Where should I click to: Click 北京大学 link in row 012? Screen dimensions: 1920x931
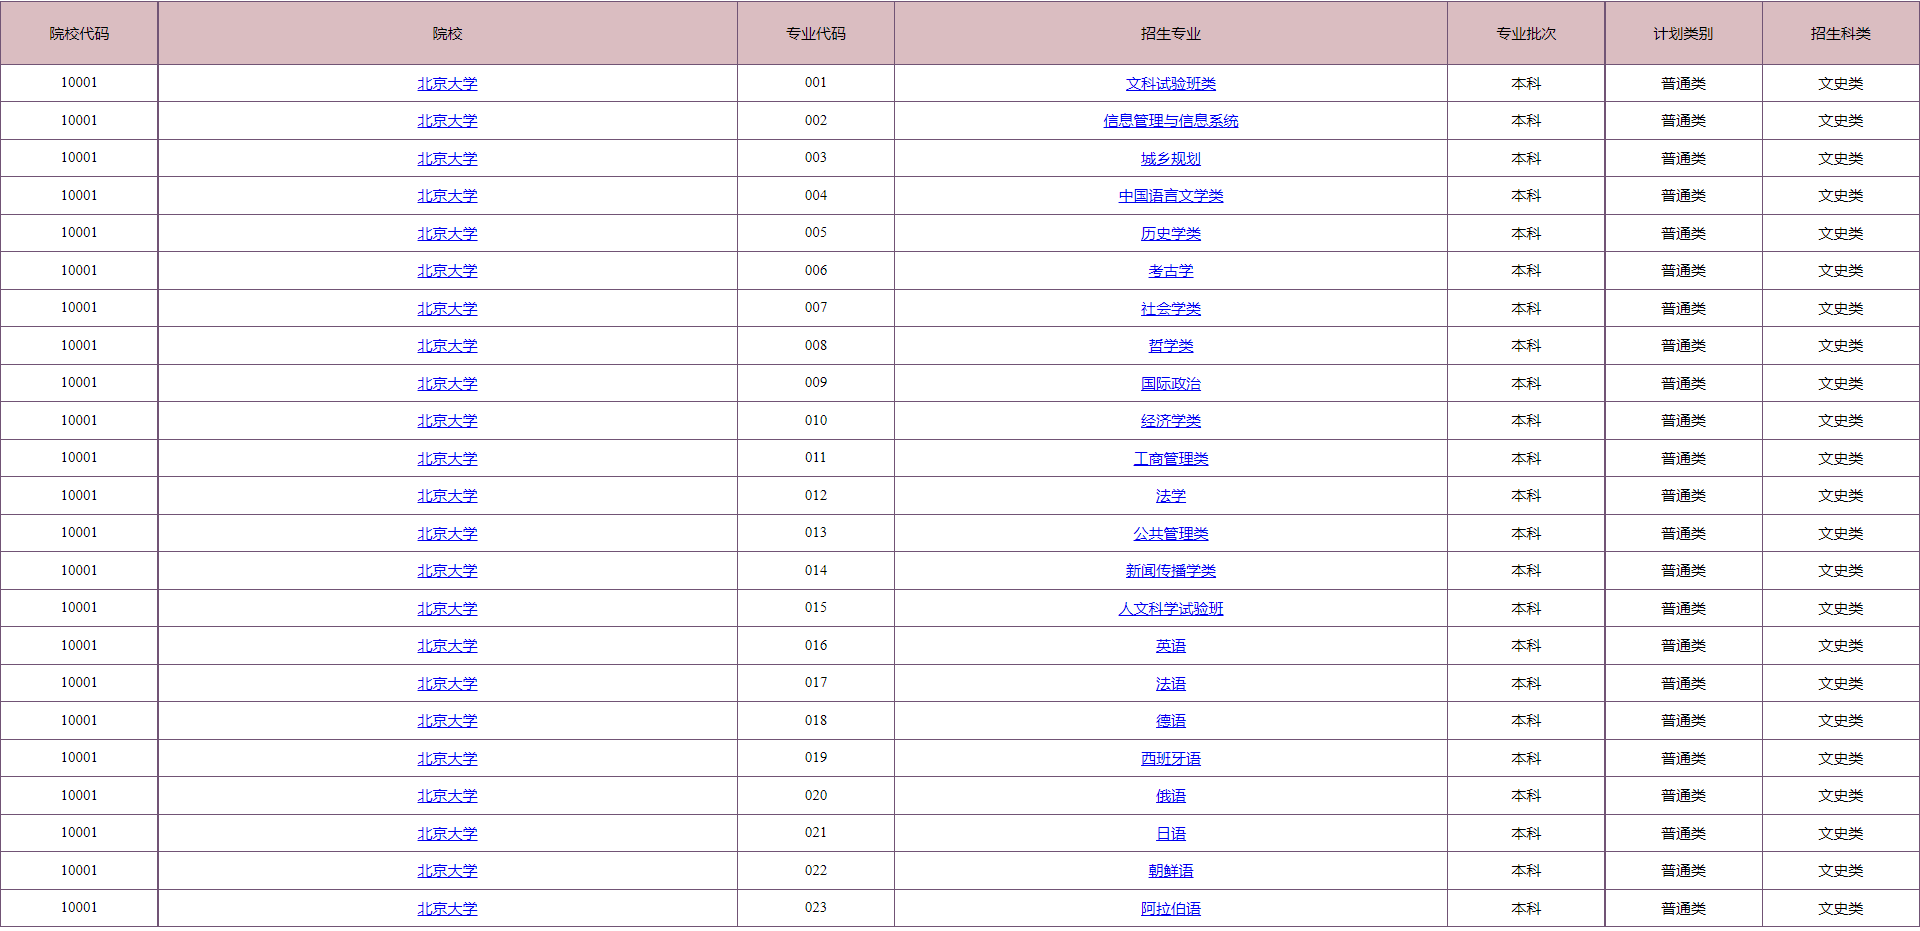pos(447,496)
